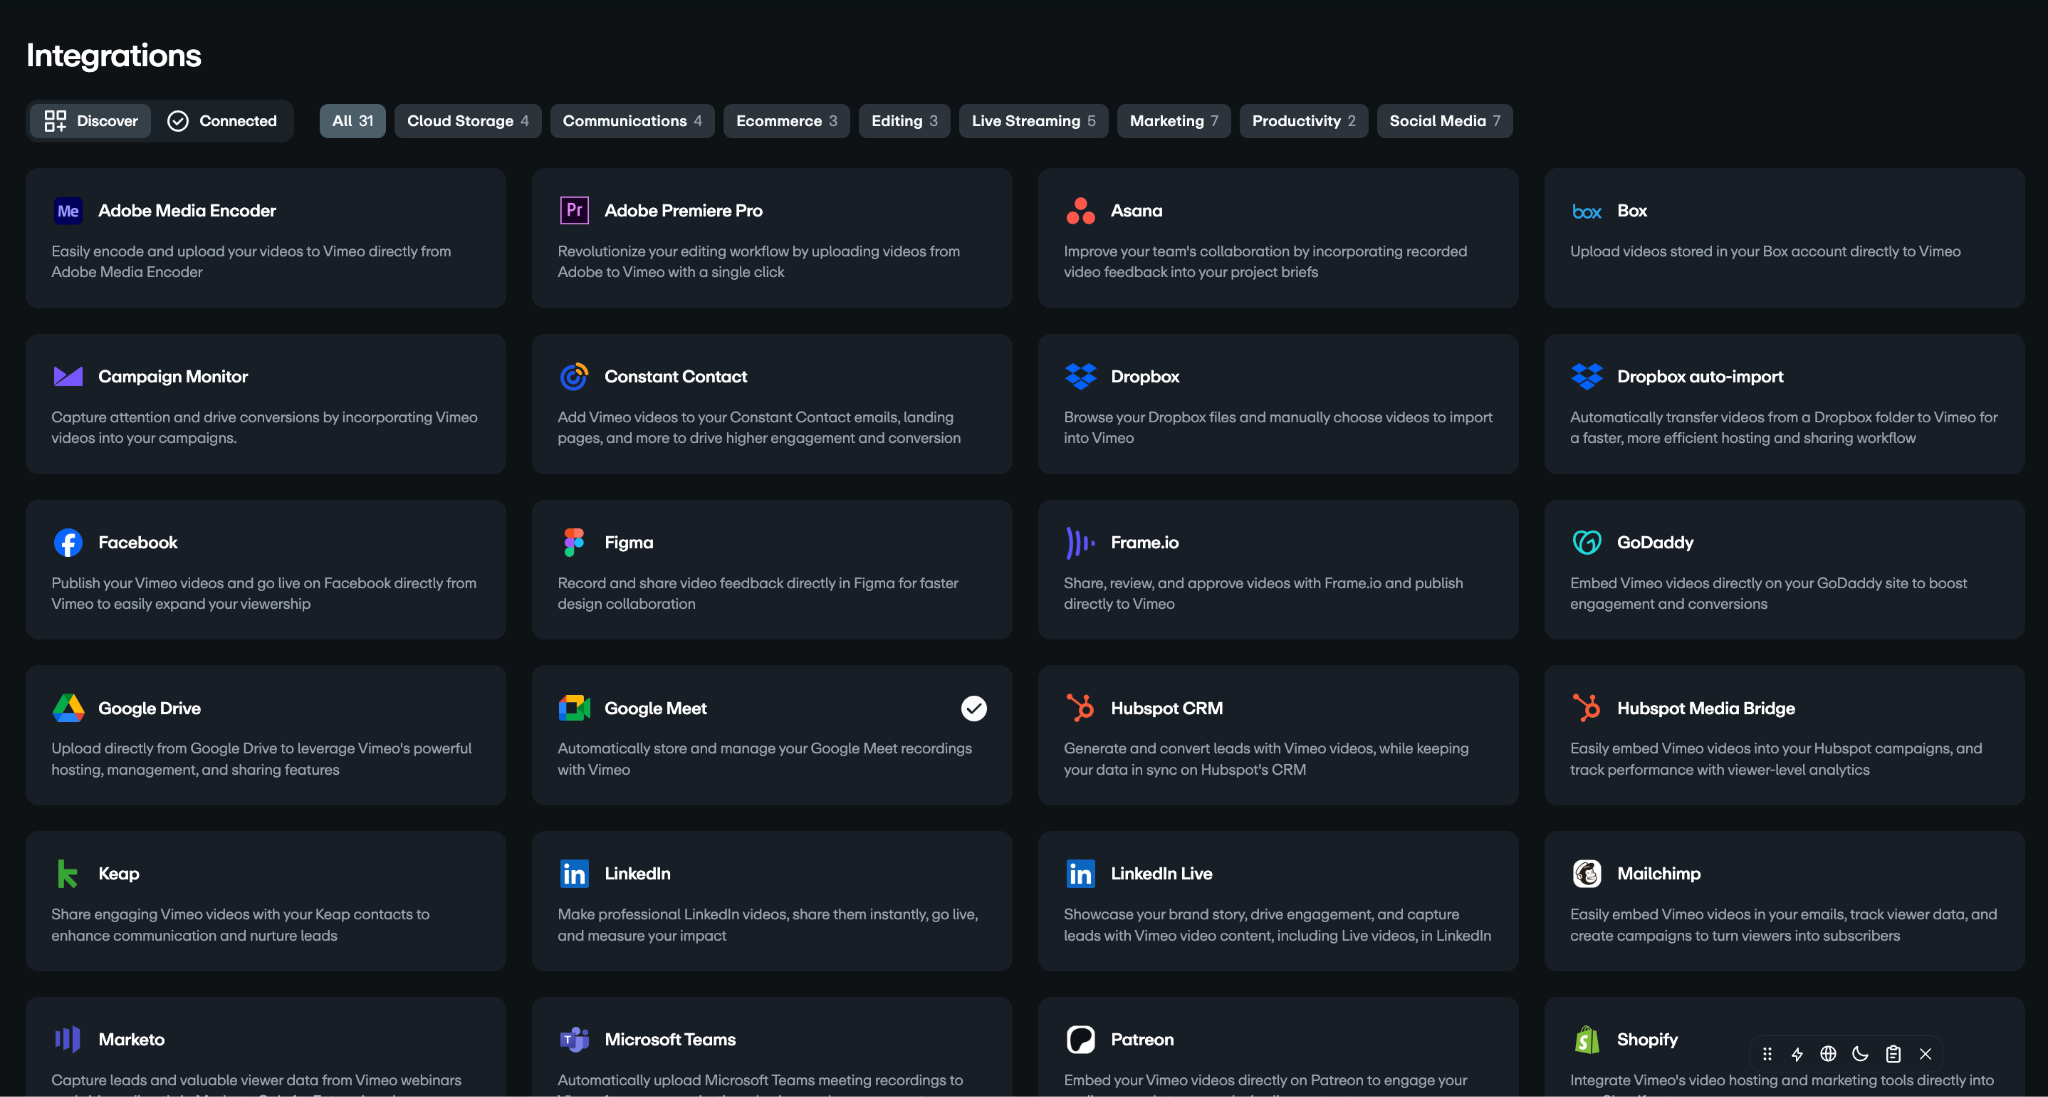The width and height of the screenshot is (2048, 1097).
Task: Open the Dropbox auto-import integration card
Action: tap(1783, 404)
